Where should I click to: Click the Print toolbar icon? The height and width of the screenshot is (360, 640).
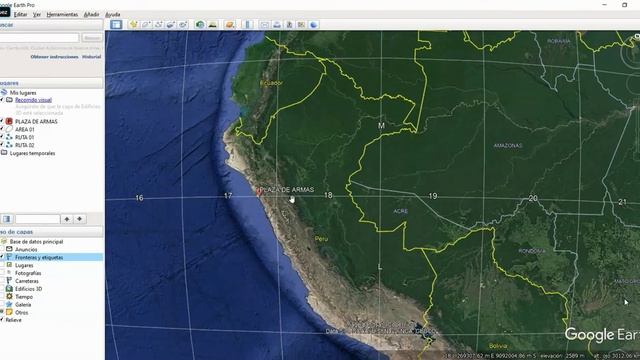(x=277, y=24)
